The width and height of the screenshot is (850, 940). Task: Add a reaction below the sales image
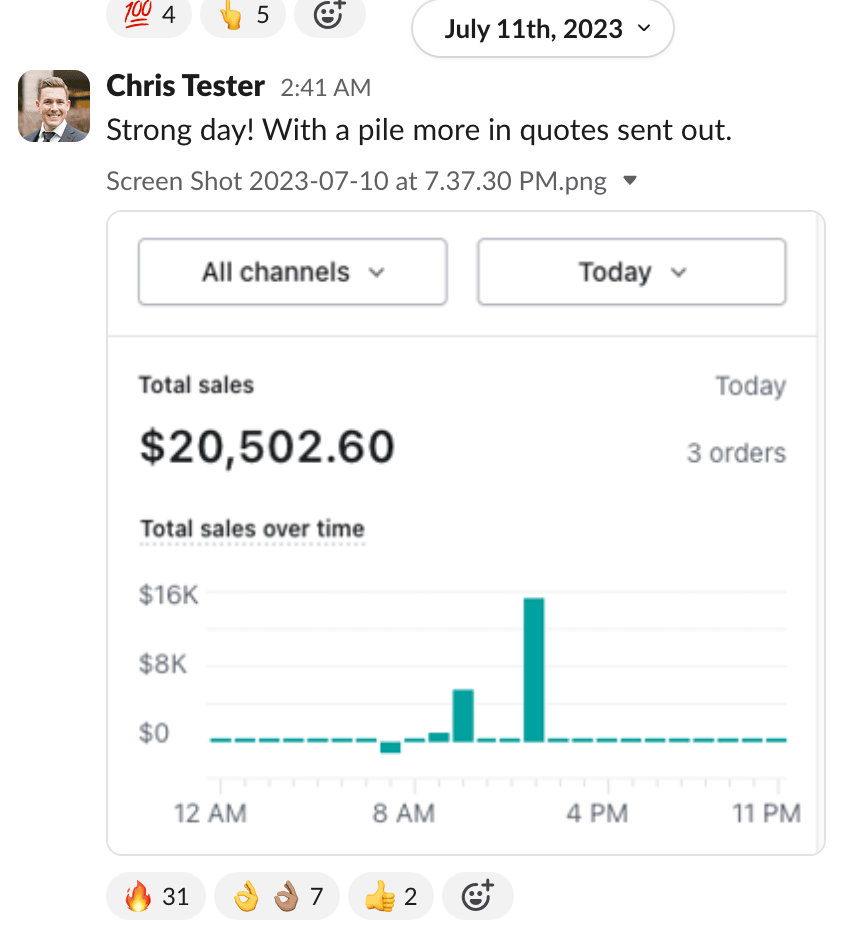point(478,896)
